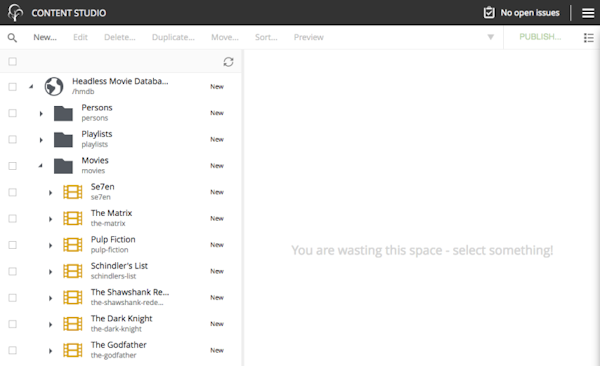This screenshot has width=600, height=366.
Task: Click the Persons folder icon
Action: (x=63, y=113)
